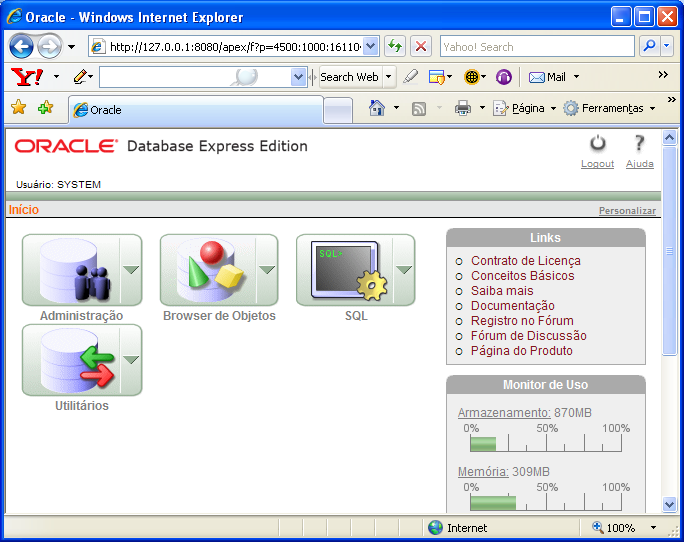Open Registro no Fórum link
The image size is (684, 542).
click(522, 321)
